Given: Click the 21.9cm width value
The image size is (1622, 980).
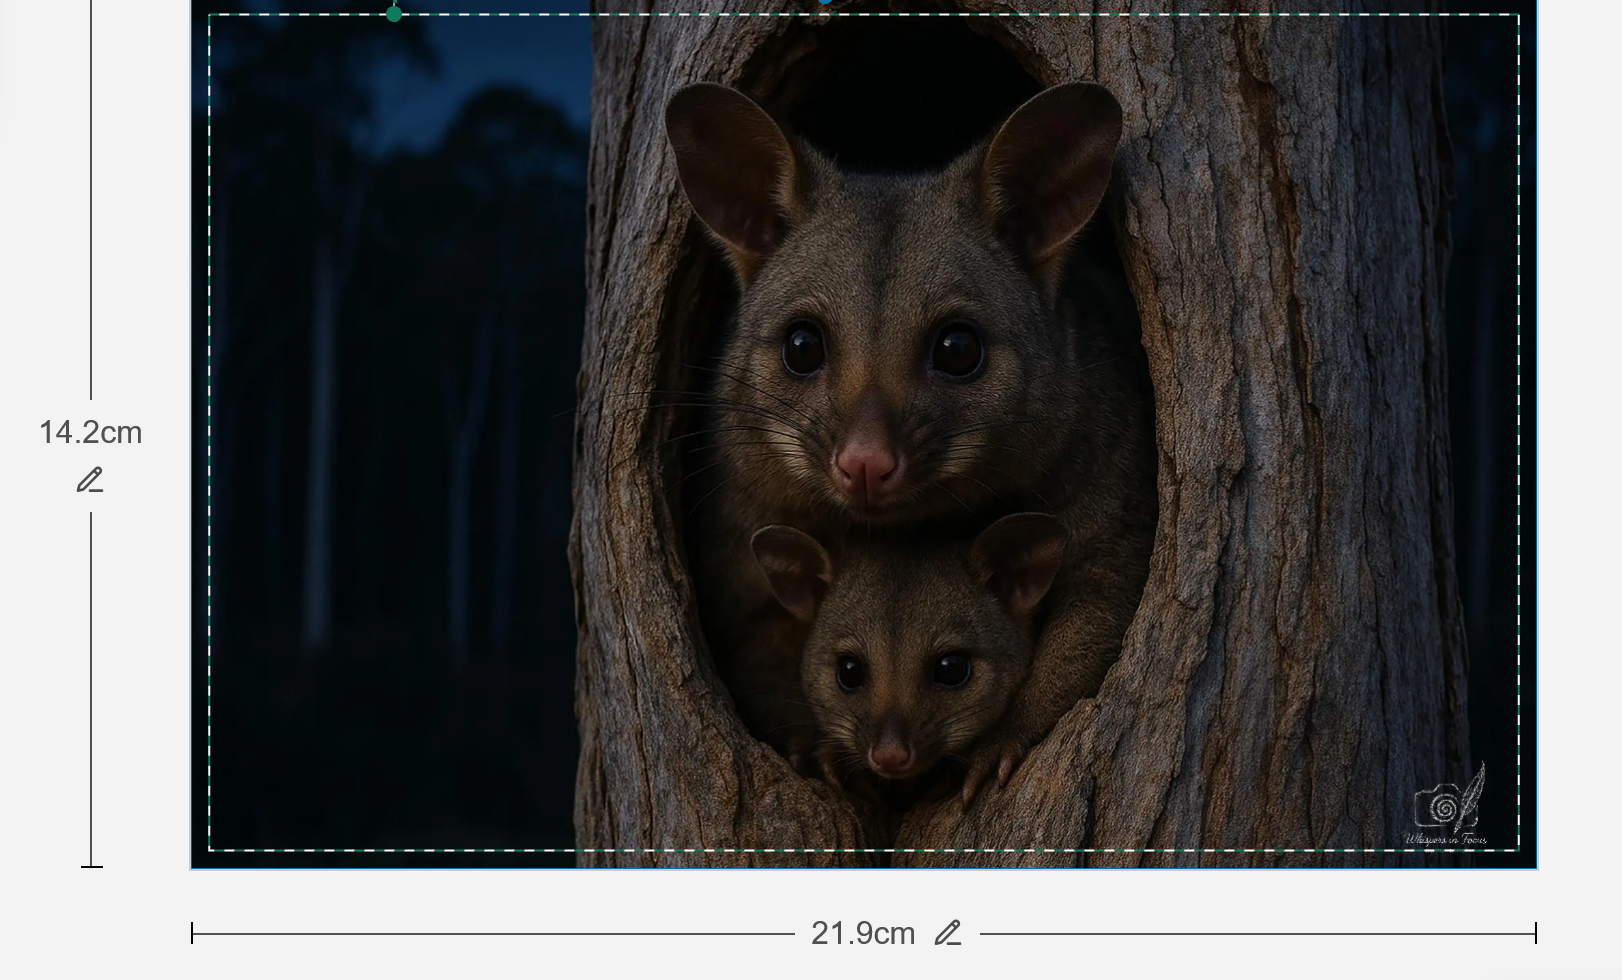Looking at the screenshot, I should coord(862,933).
